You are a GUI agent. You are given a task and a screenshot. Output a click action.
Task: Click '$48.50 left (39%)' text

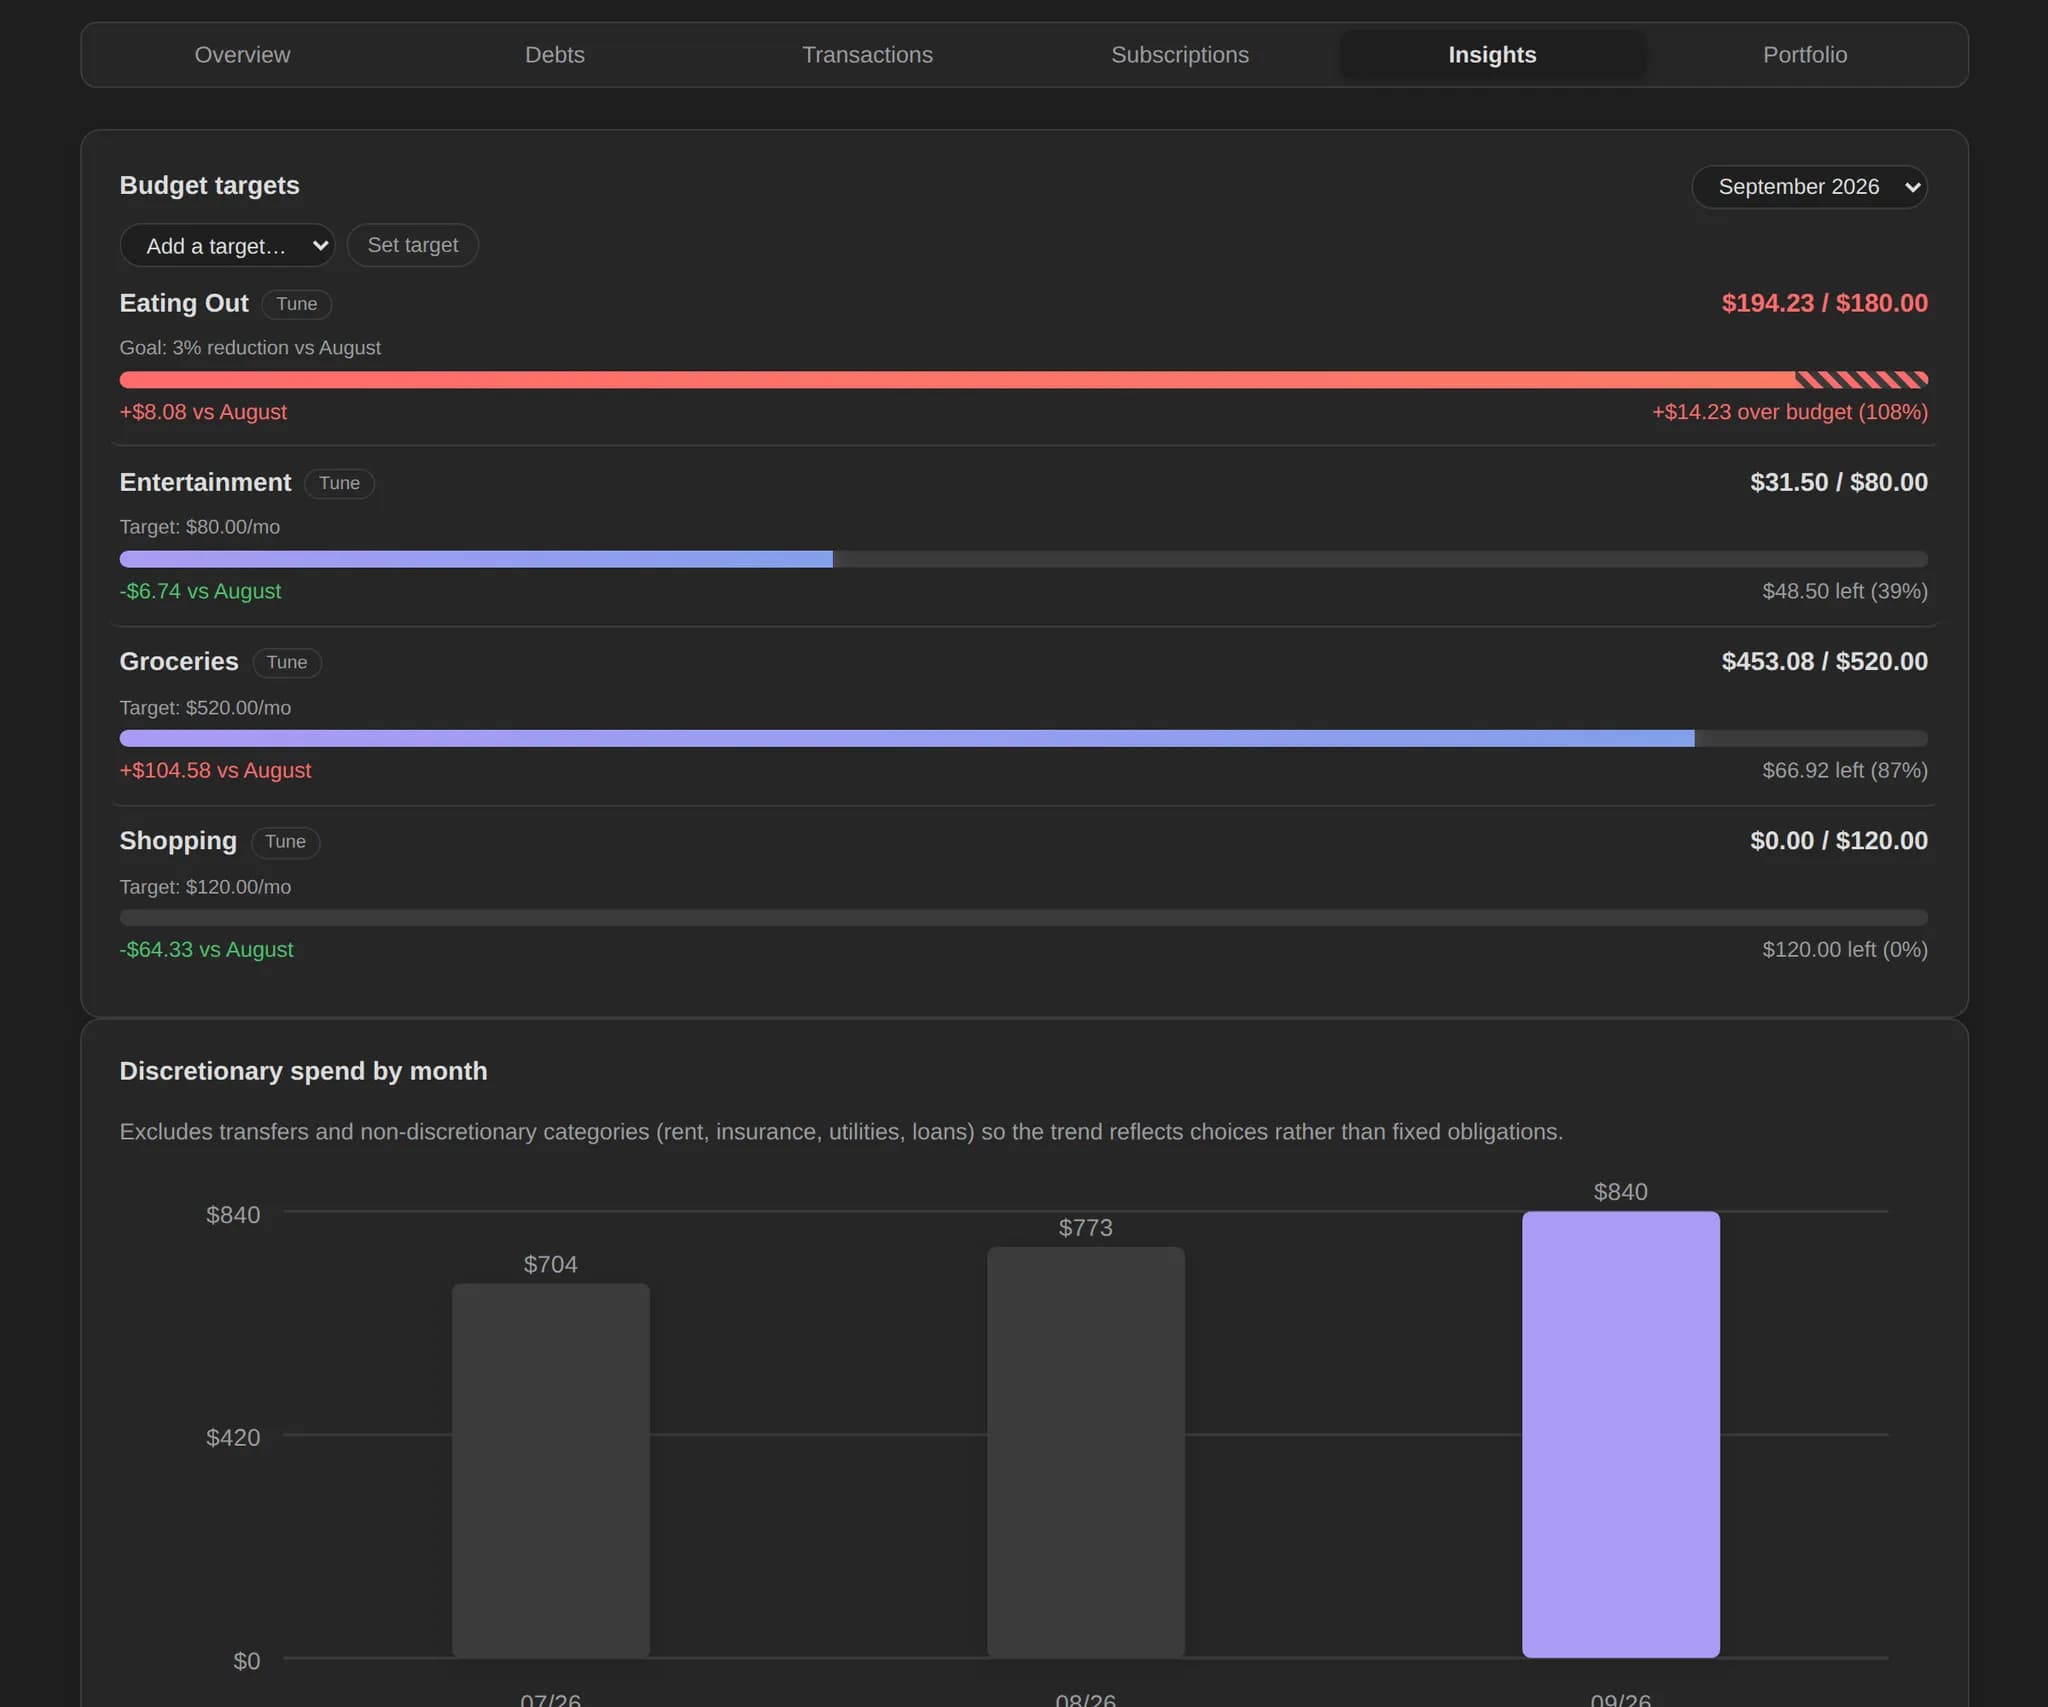(1844, 591)
